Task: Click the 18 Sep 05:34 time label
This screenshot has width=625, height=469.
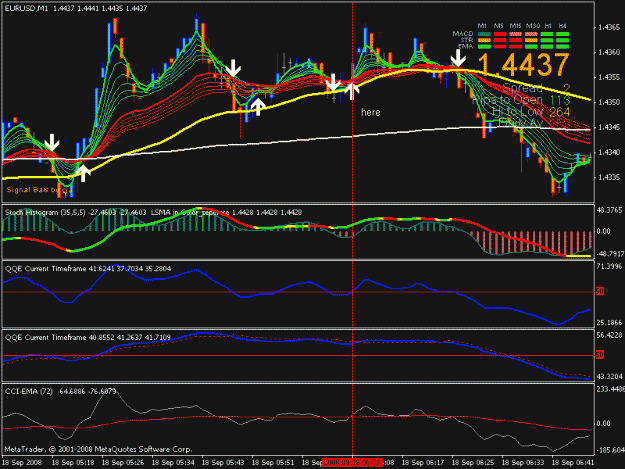Action: (173, 463)
